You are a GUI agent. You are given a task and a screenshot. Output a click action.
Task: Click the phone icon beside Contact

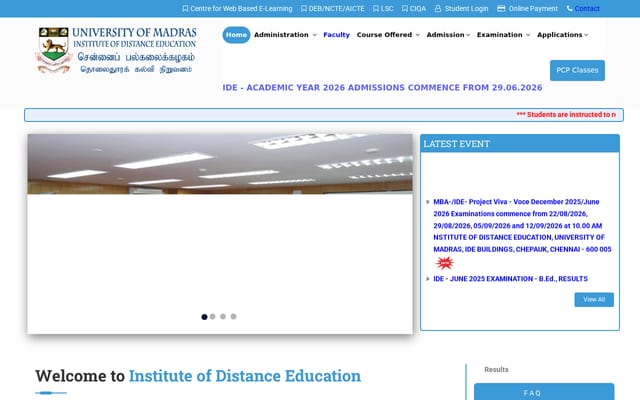[569, 9]
